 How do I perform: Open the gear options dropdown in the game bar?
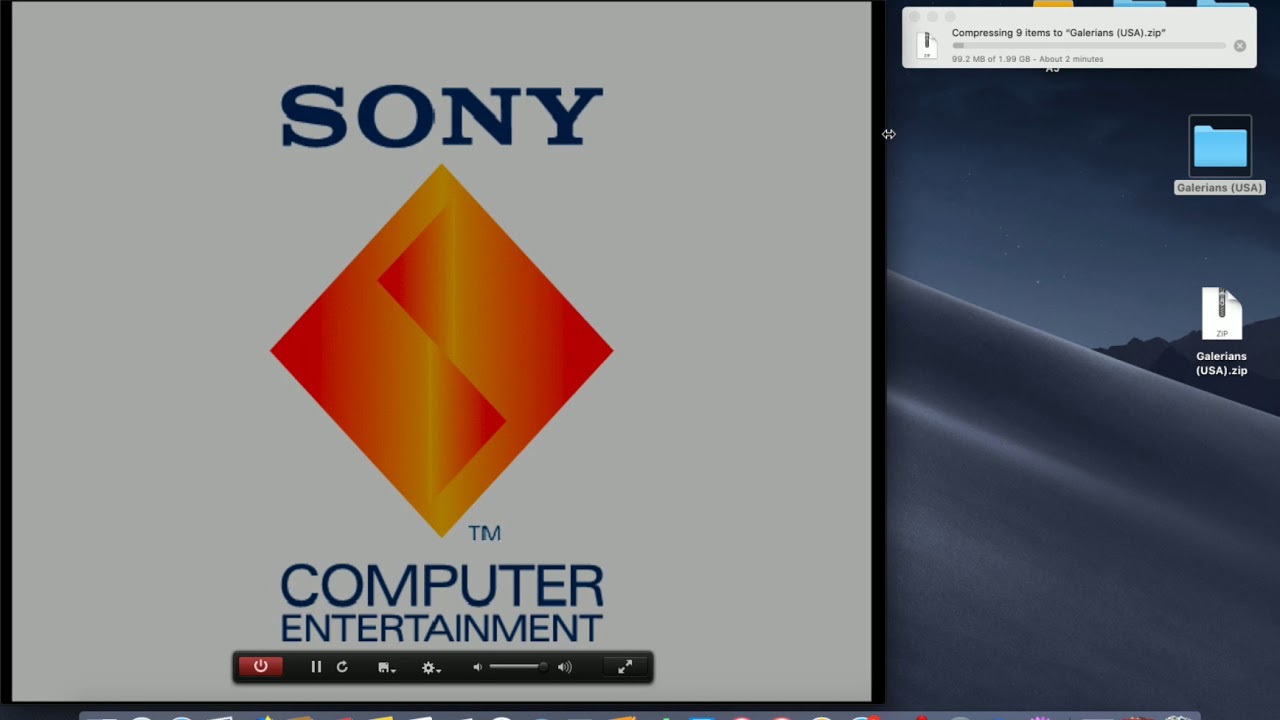pyautogui.click(x=431, y=668)
